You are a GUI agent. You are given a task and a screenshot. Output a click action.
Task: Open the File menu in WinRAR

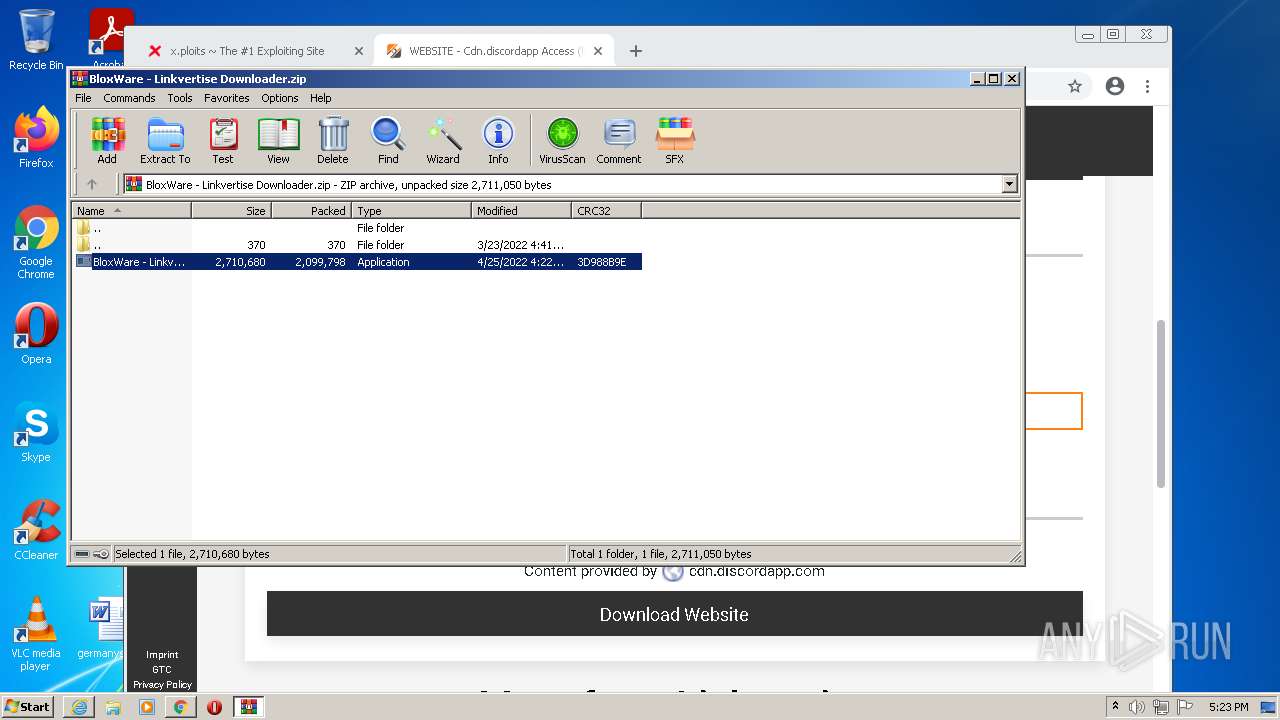pos(83,98)
